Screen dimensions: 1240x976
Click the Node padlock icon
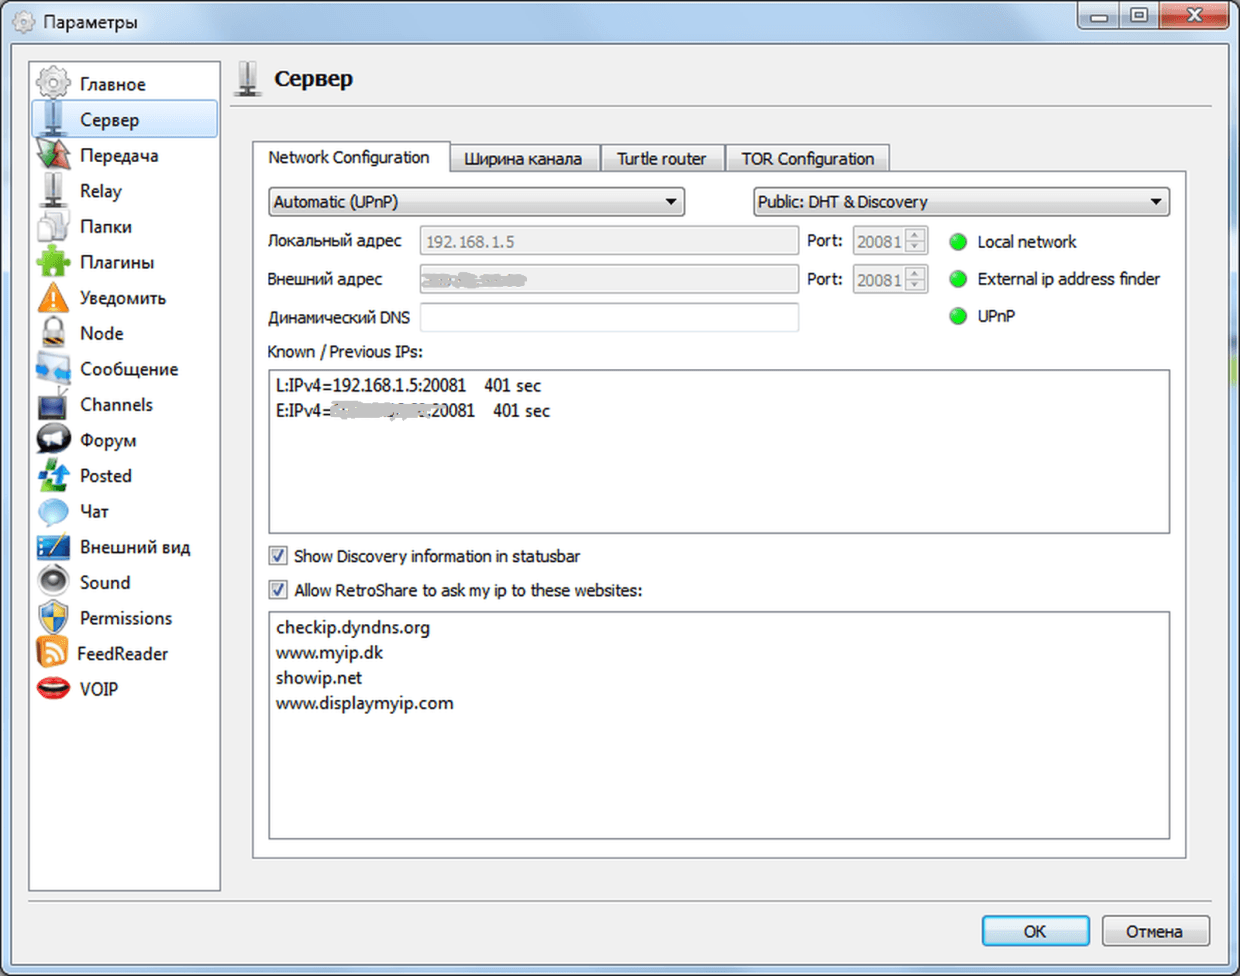pos(53,333)
